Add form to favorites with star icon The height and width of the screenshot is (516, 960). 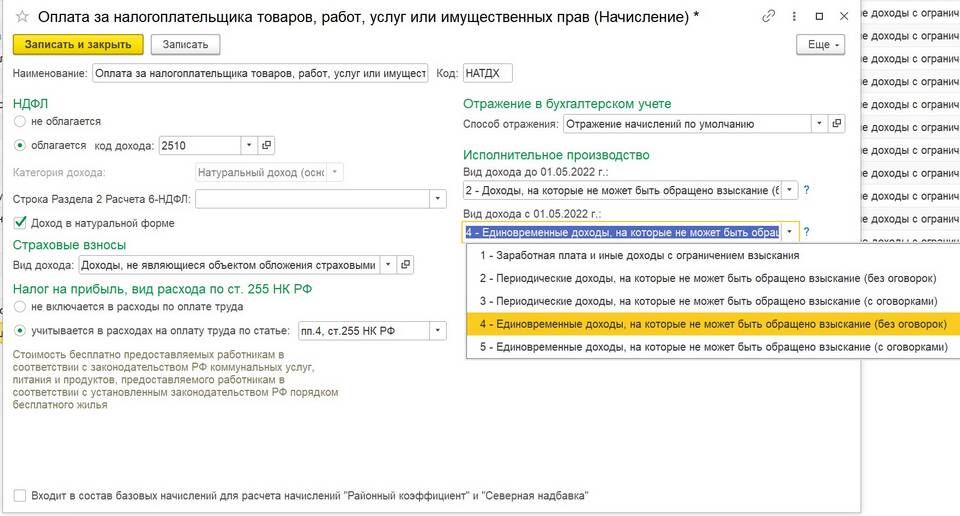coord(22,17)
